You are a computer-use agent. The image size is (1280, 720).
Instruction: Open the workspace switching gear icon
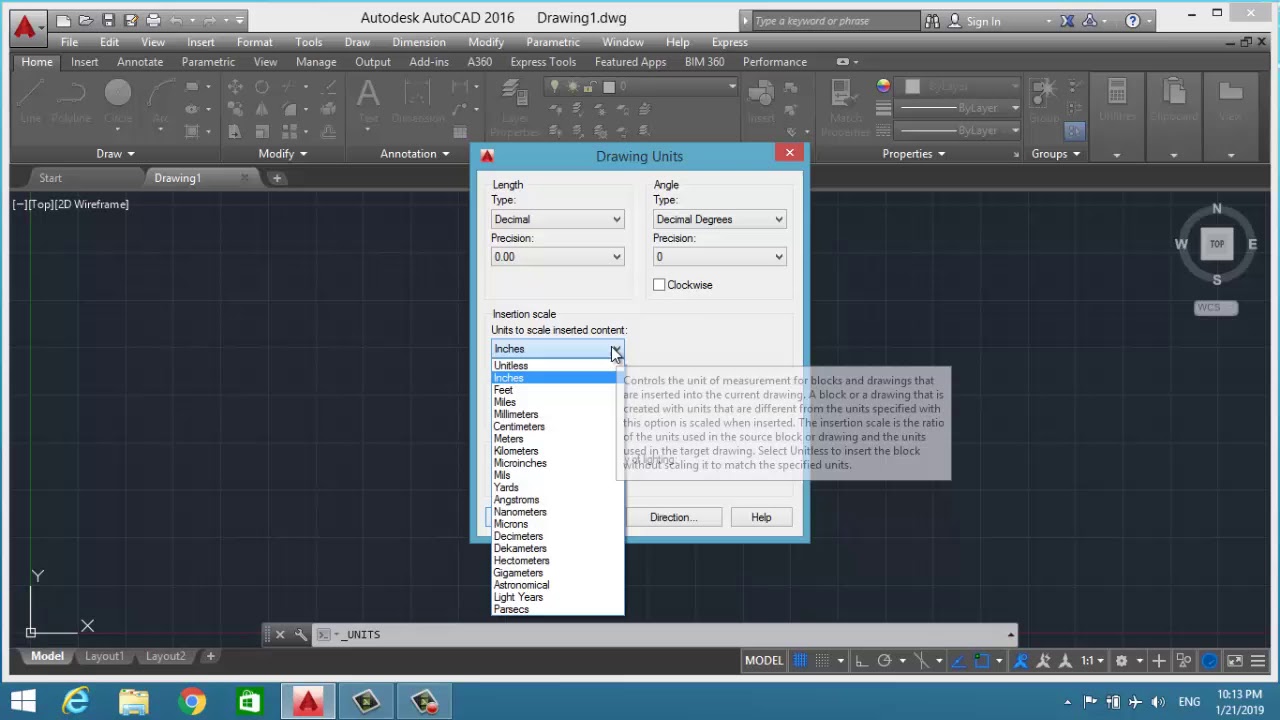(1121, 660)
